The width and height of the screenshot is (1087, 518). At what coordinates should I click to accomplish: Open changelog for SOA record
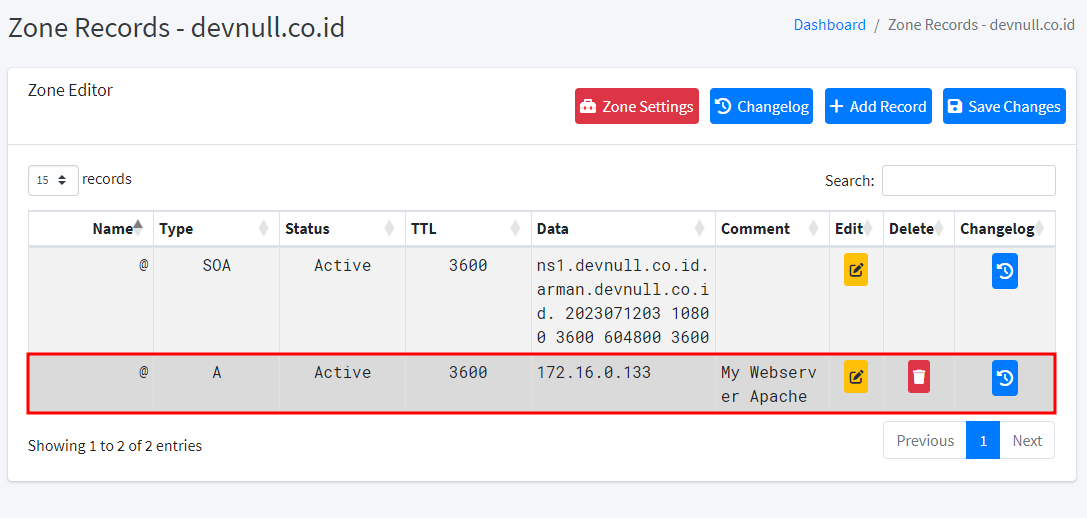pos(1004,271)
